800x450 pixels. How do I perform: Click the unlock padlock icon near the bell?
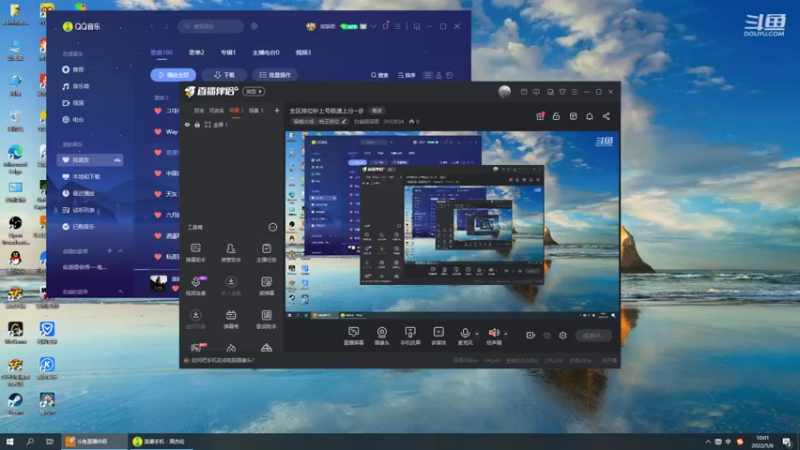[556, 116]
